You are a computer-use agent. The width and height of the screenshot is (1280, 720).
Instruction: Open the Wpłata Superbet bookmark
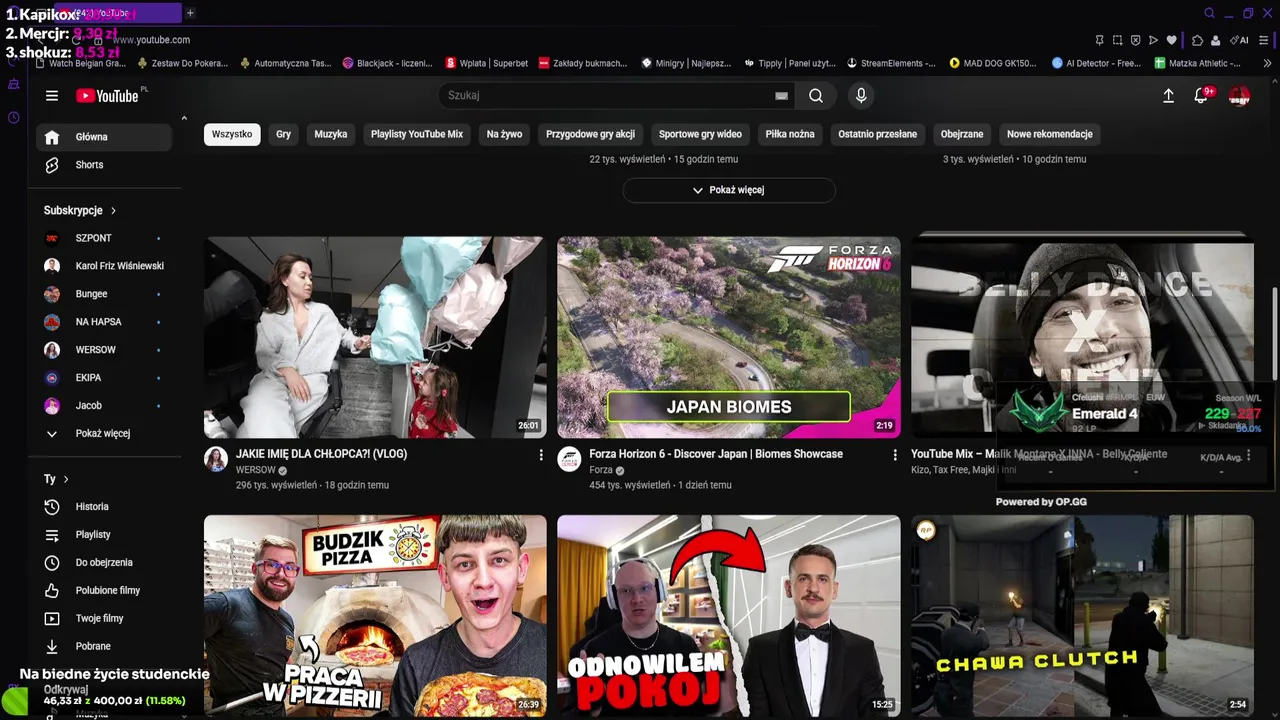(487, 63)
